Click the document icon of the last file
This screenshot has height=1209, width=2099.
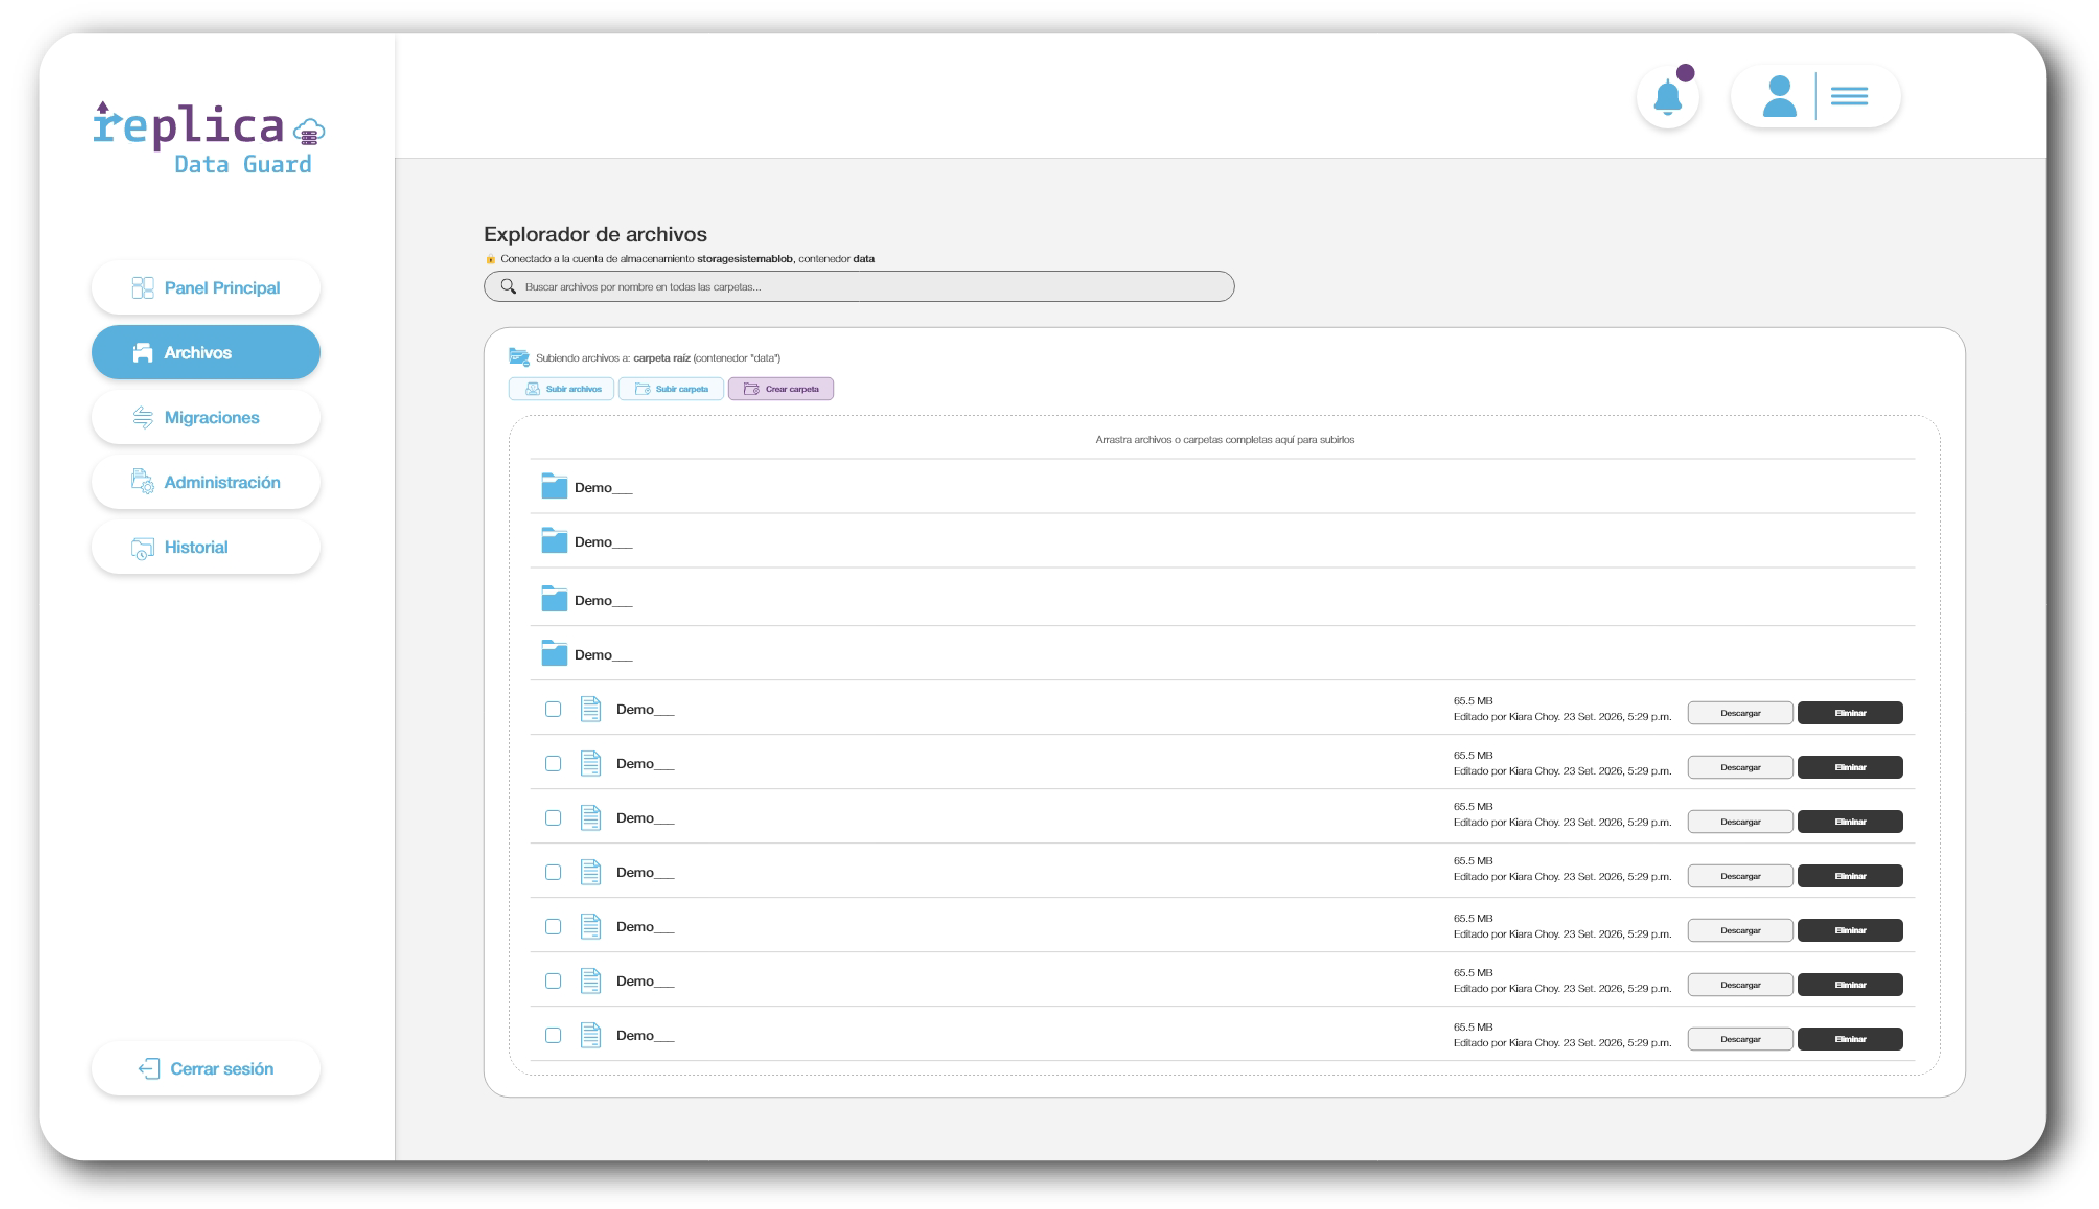tap(591, 1035)
